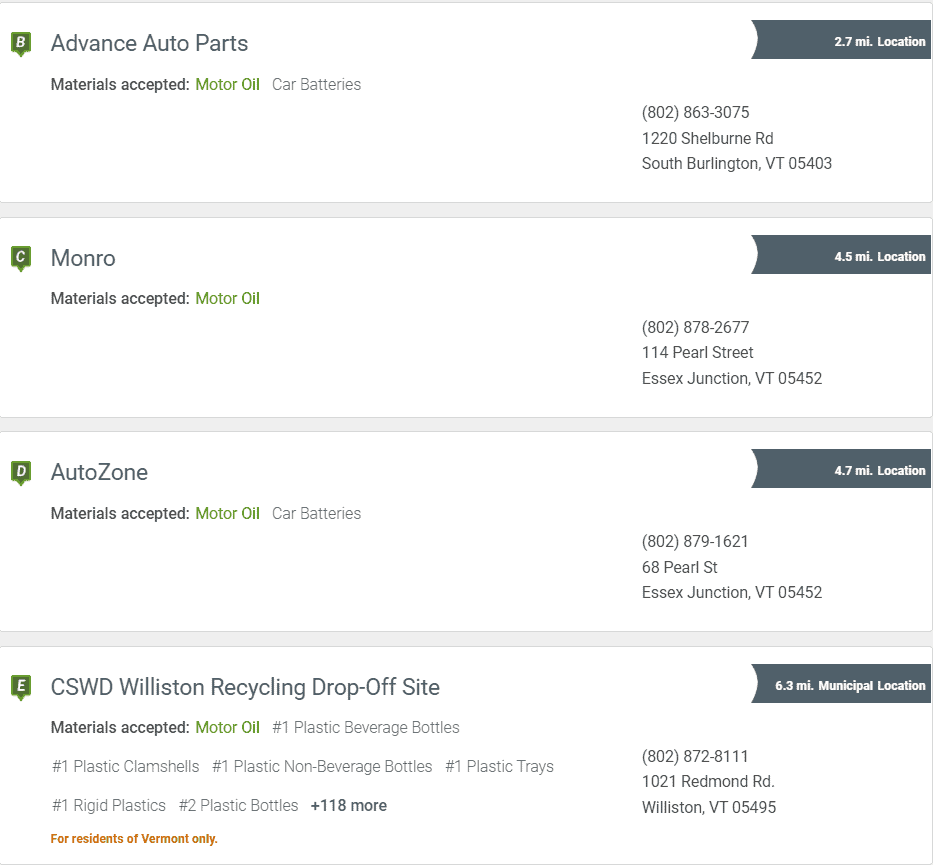Expand the +118 more materials list
Screen dimensions: 933x865
pyautogui.click(x=348, y=805)
